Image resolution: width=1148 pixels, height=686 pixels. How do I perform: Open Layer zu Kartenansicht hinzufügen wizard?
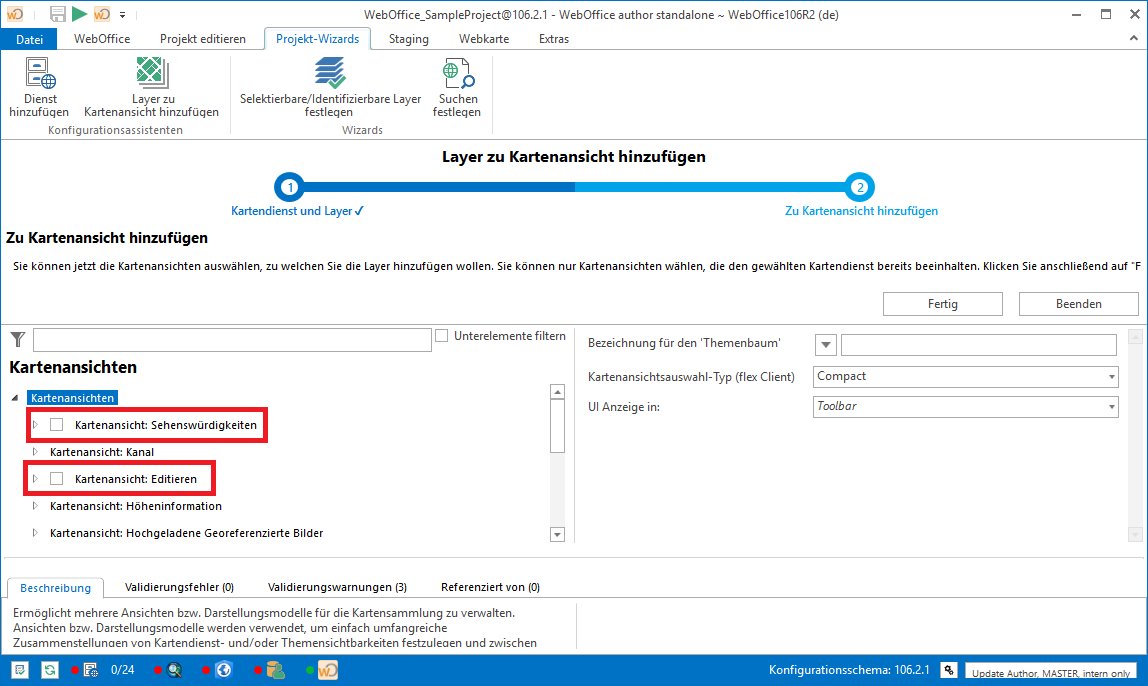pos(151,77)
